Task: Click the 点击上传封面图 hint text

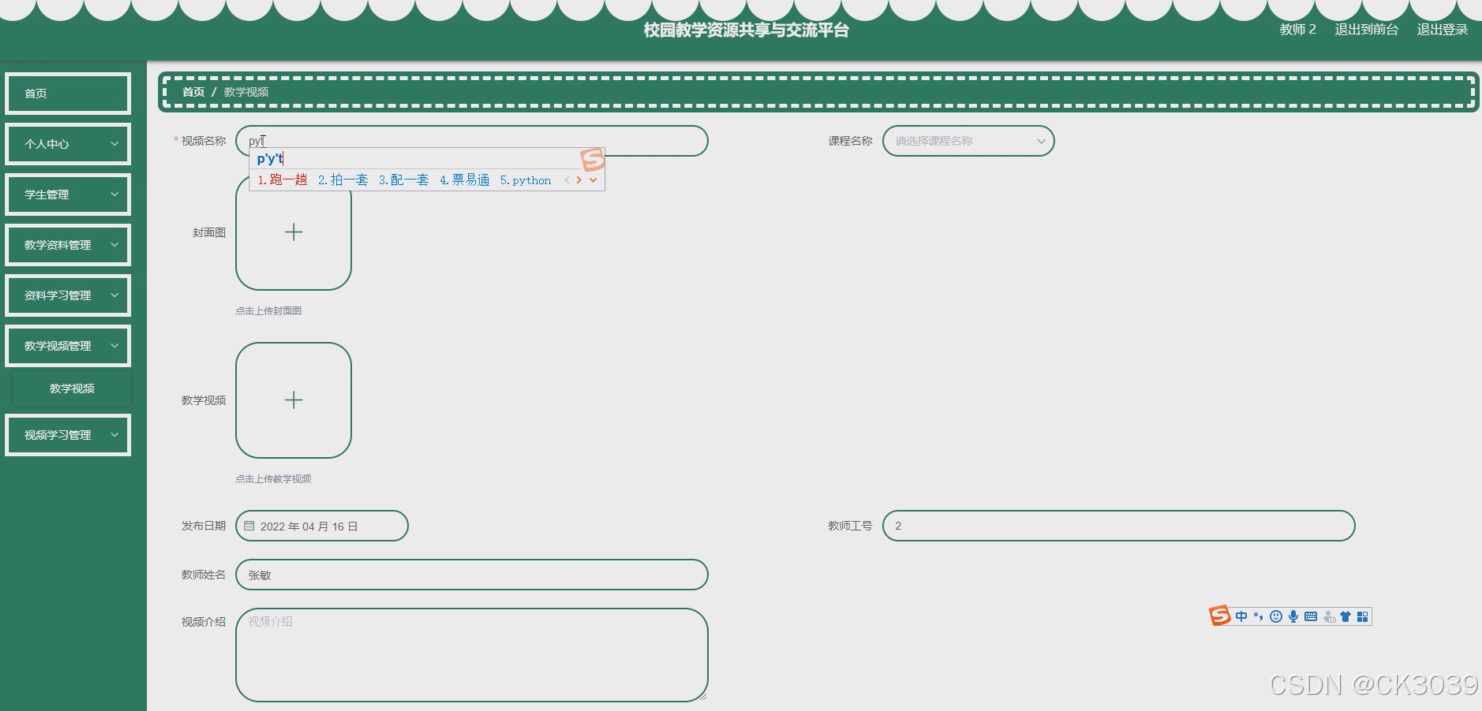Action: coord(268,311)
